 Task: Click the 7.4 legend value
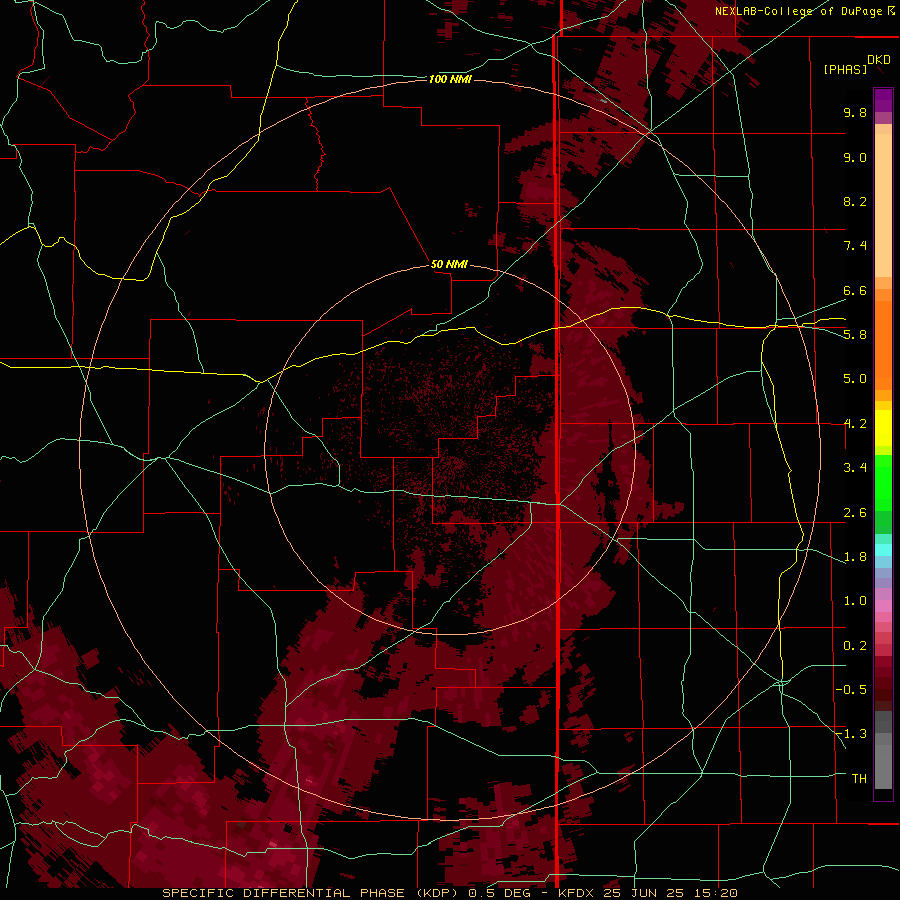pos(855,246)
